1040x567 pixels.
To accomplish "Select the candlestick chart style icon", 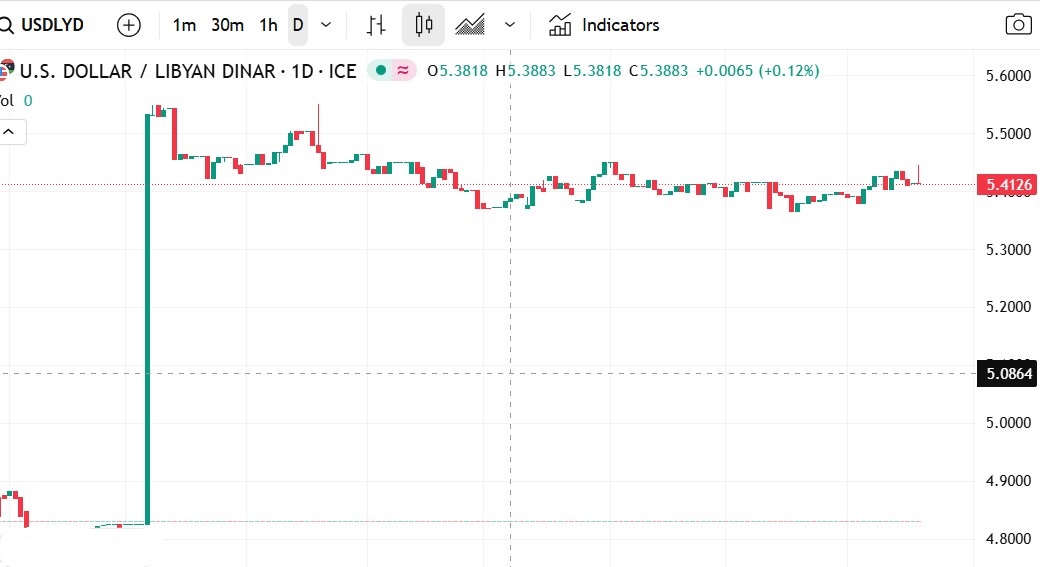I will click(x=423, y=25).
